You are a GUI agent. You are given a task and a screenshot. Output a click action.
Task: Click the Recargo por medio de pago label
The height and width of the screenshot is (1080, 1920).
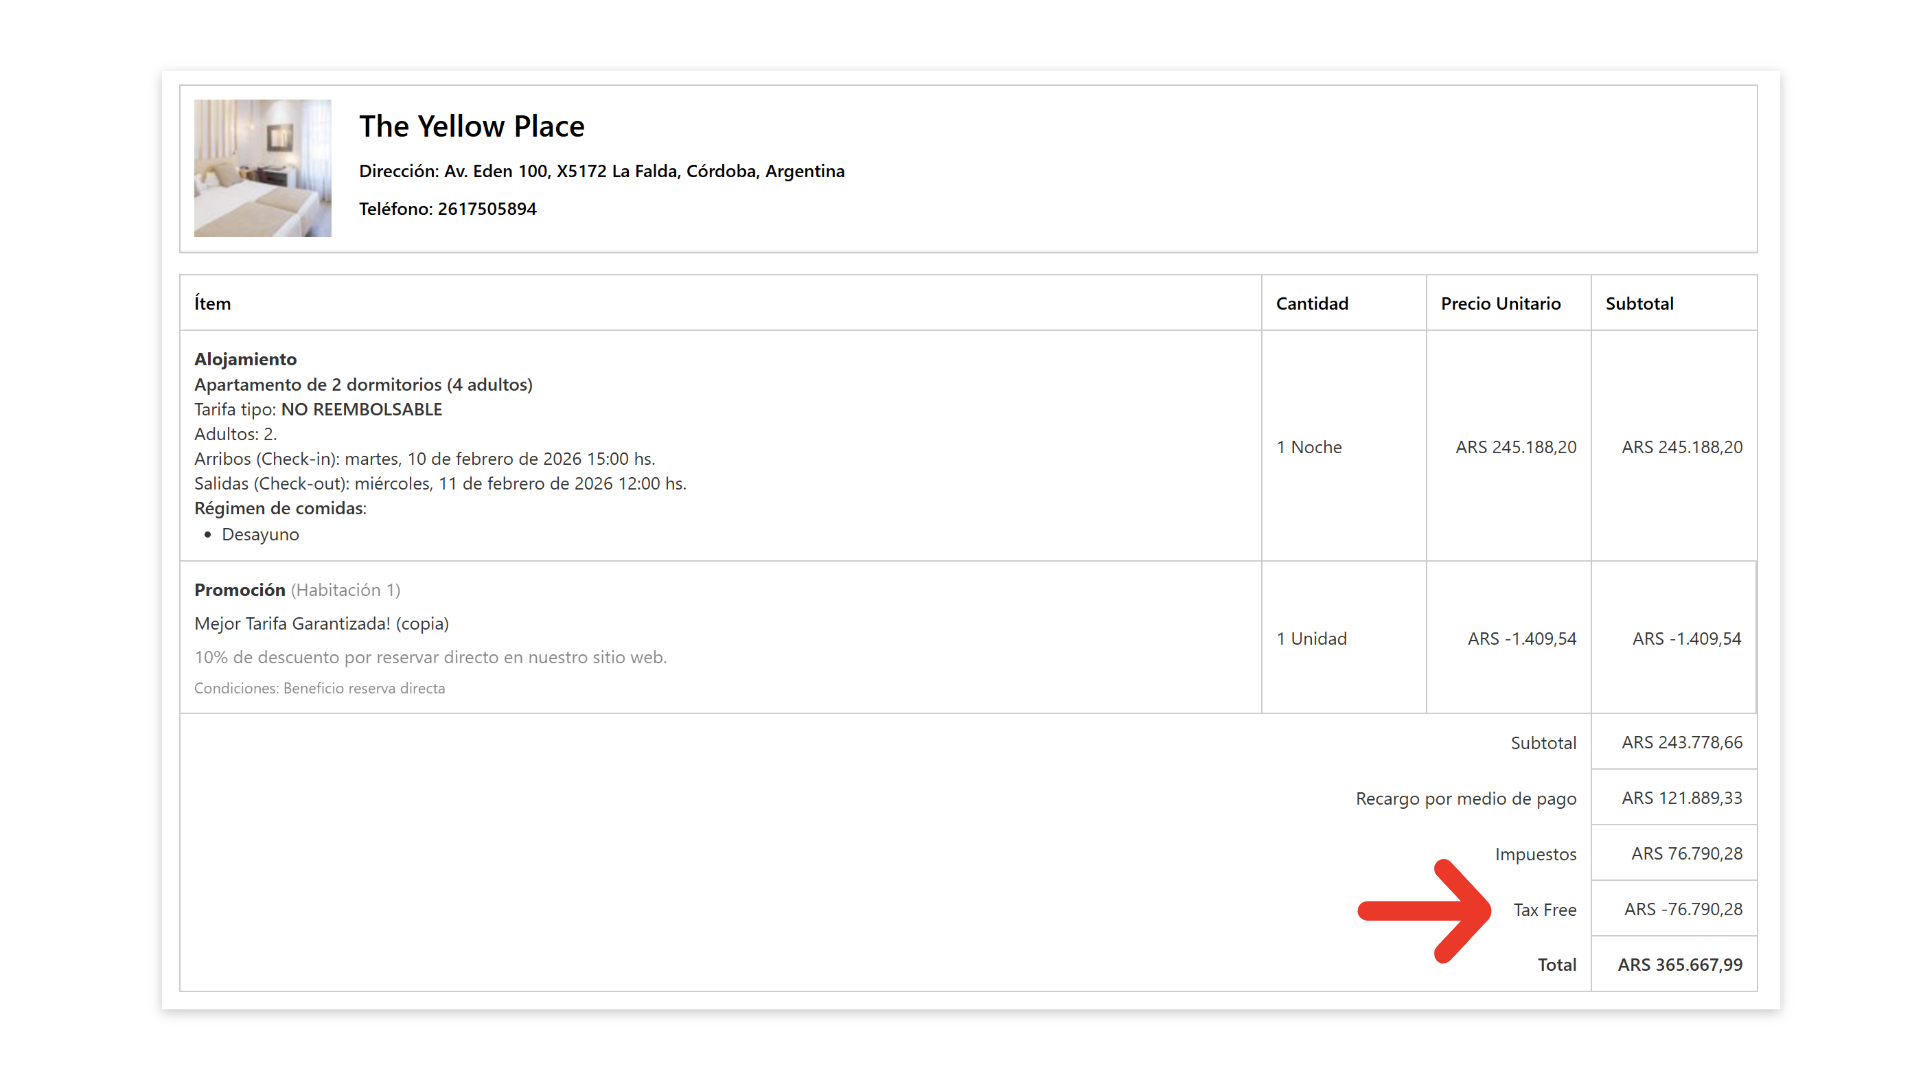tap(1465, 799)
